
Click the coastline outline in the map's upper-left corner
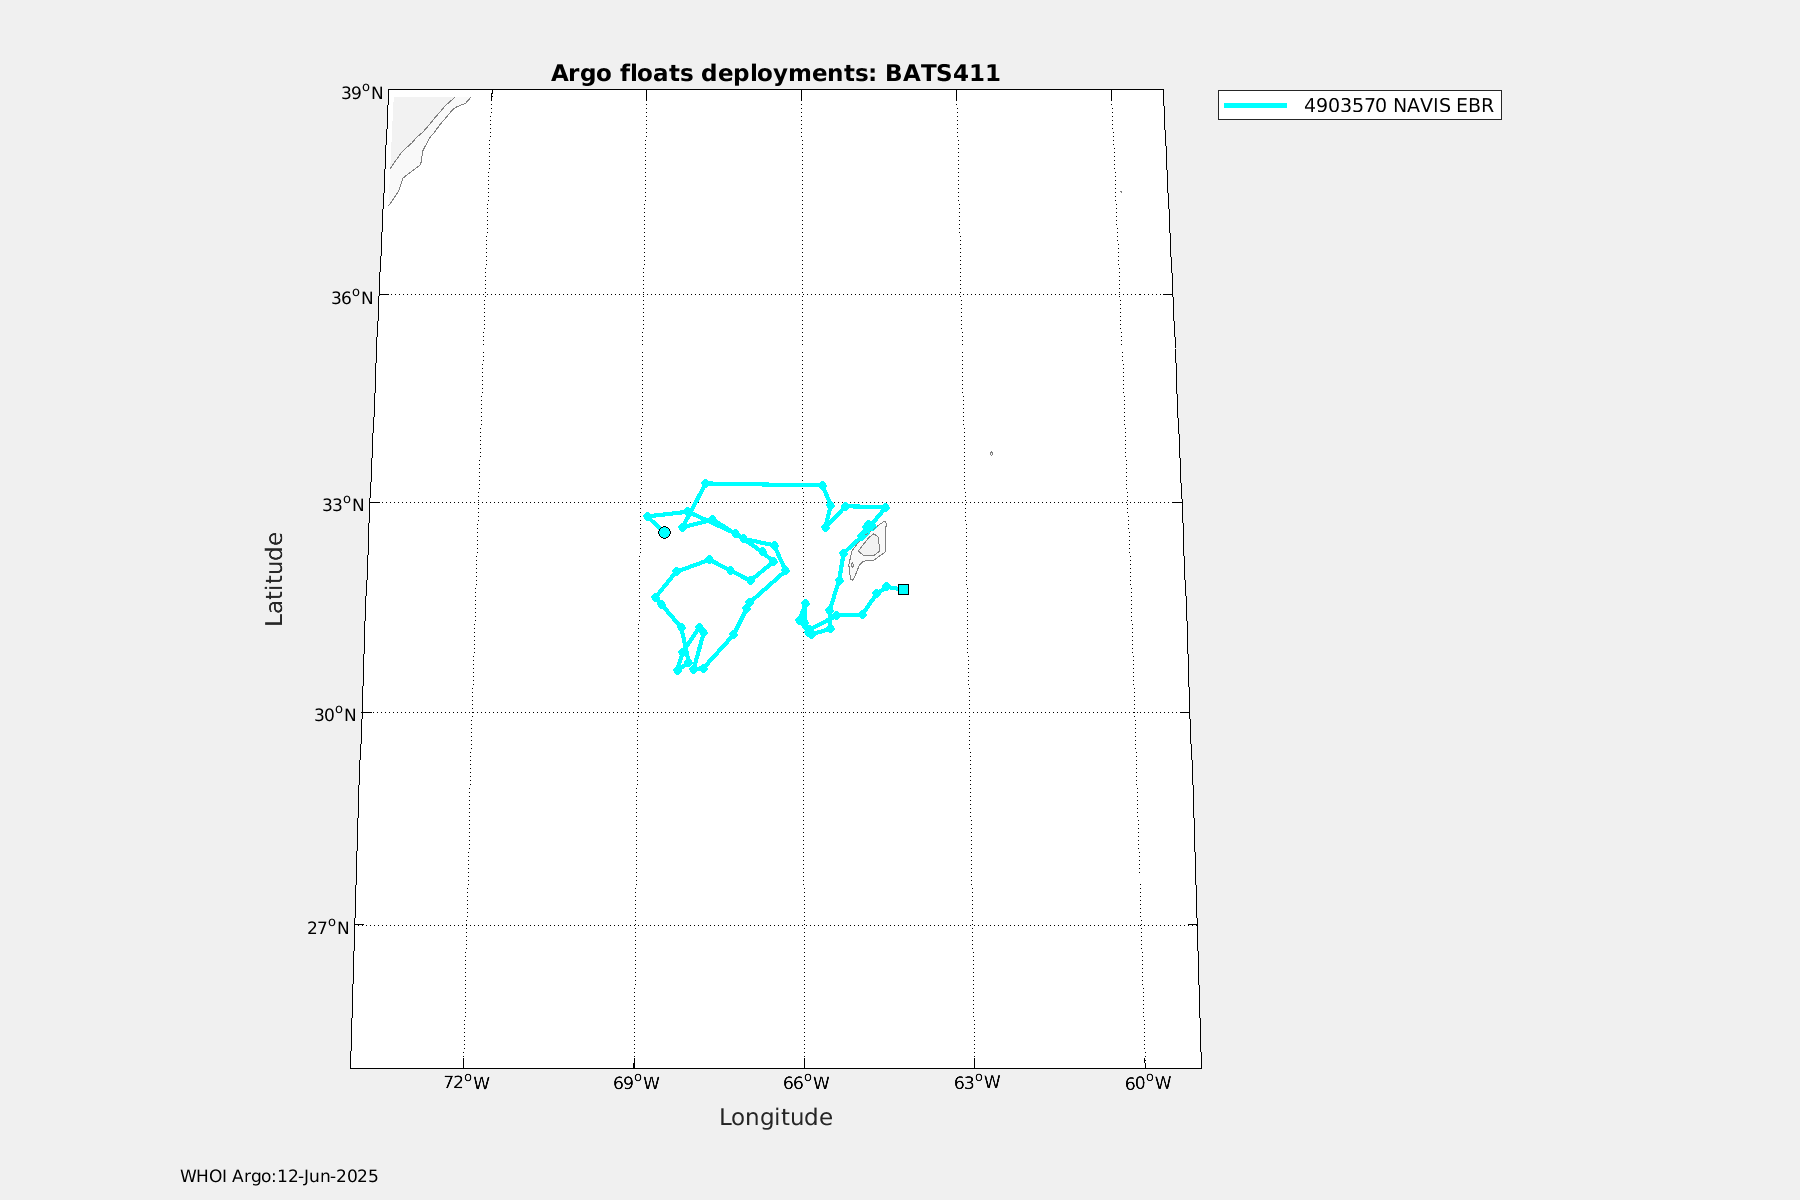pos(427,150)
